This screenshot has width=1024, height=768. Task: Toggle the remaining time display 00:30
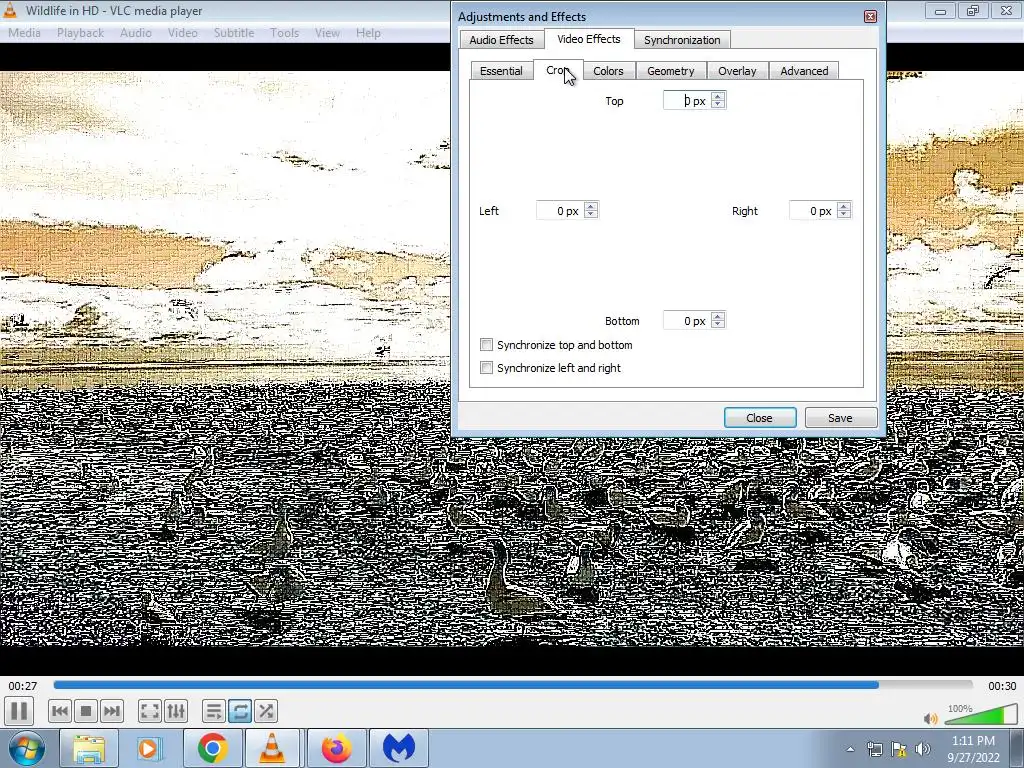[x=1002, y=686]
